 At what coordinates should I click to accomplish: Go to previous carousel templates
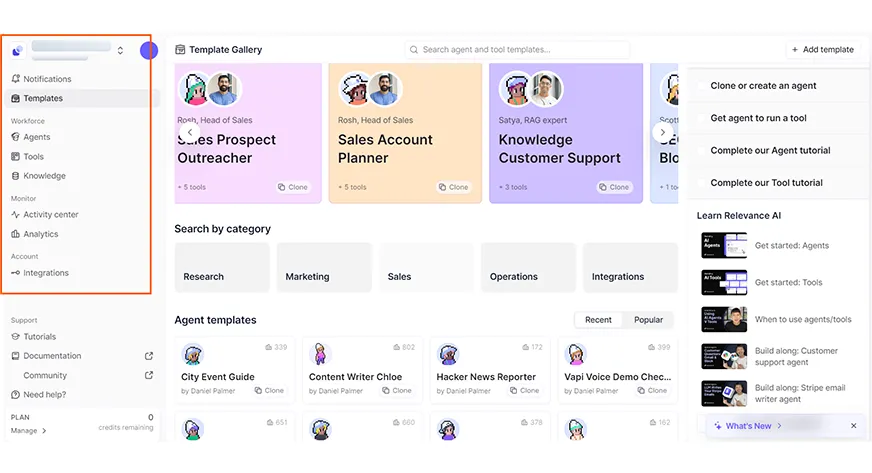click(x=189, y=132)
